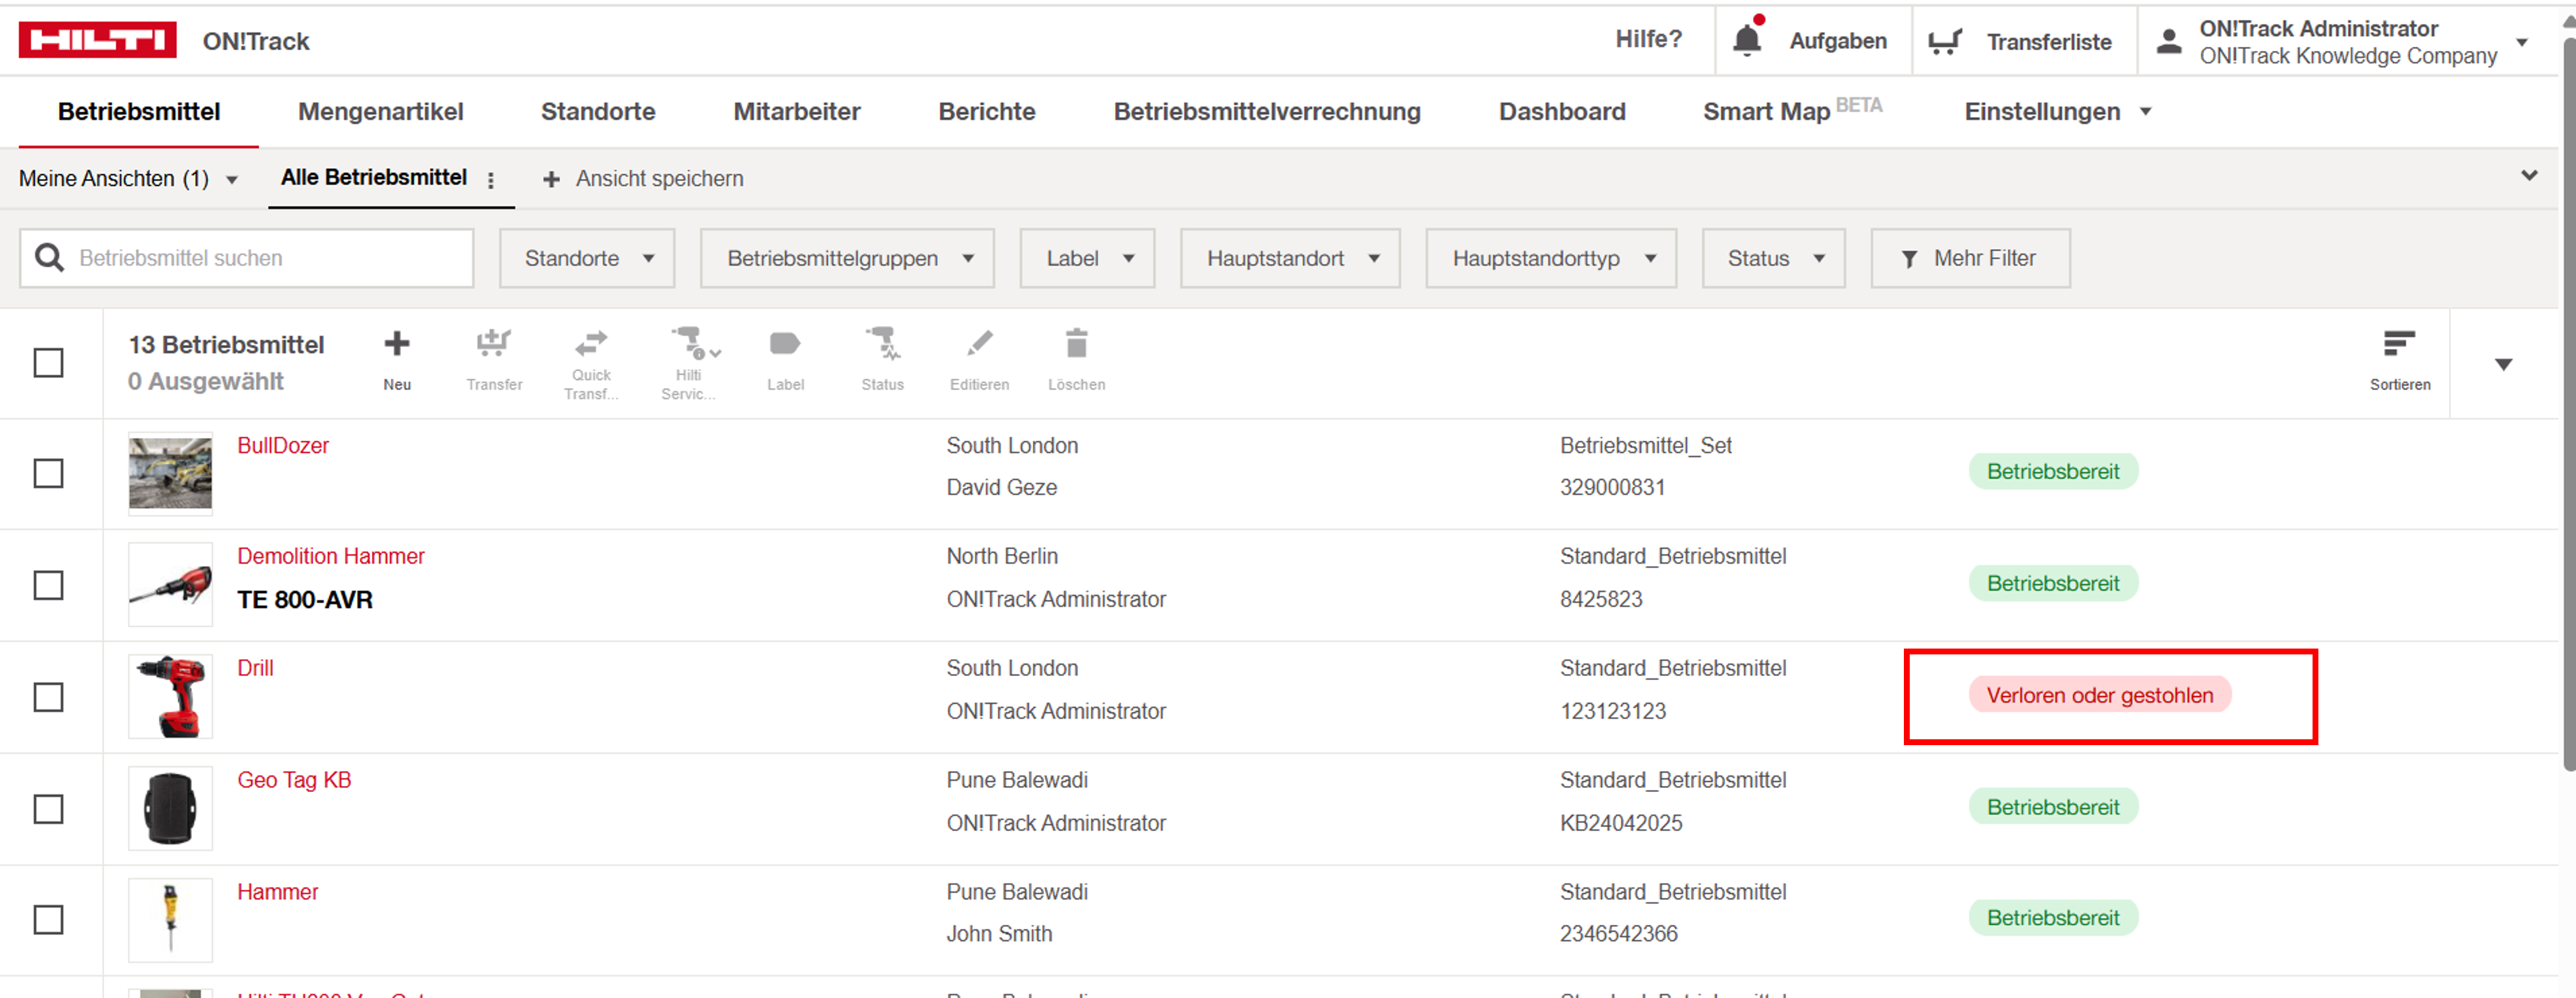Open the Betriebsmittelgruppen filter dropdown

[x=847, y=259]
